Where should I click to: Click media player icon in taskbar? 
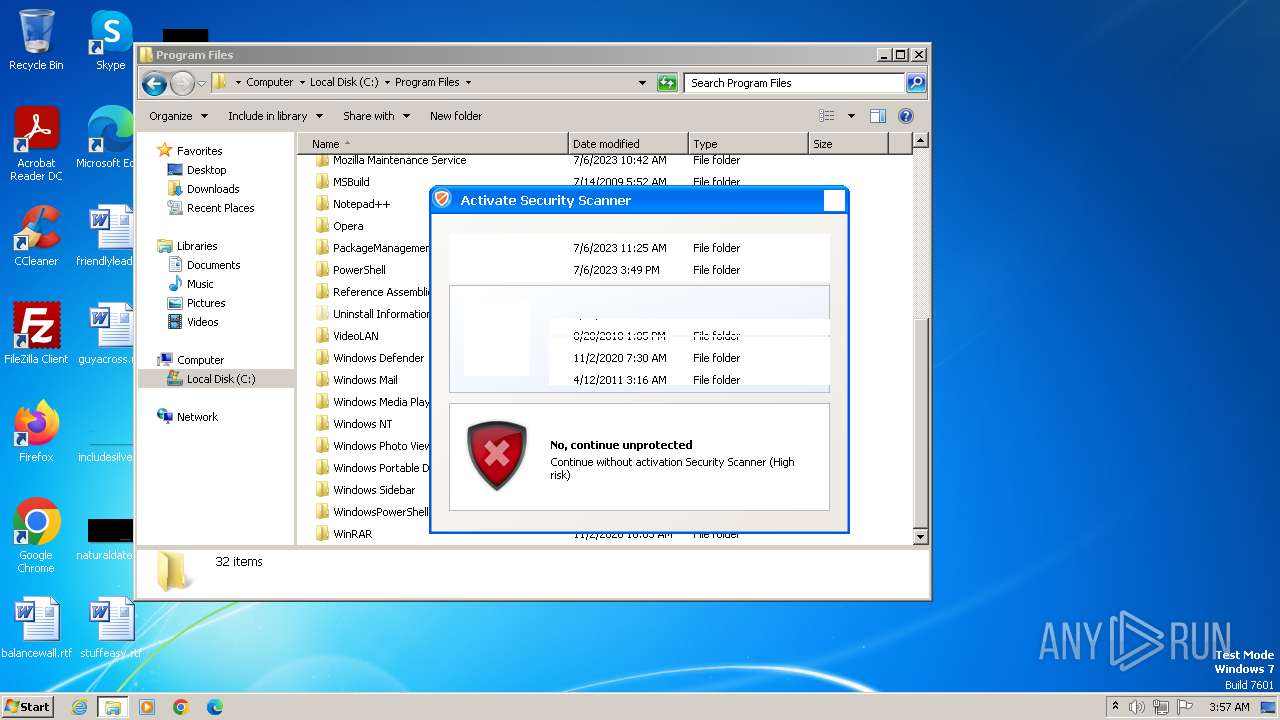click(147, 707)
